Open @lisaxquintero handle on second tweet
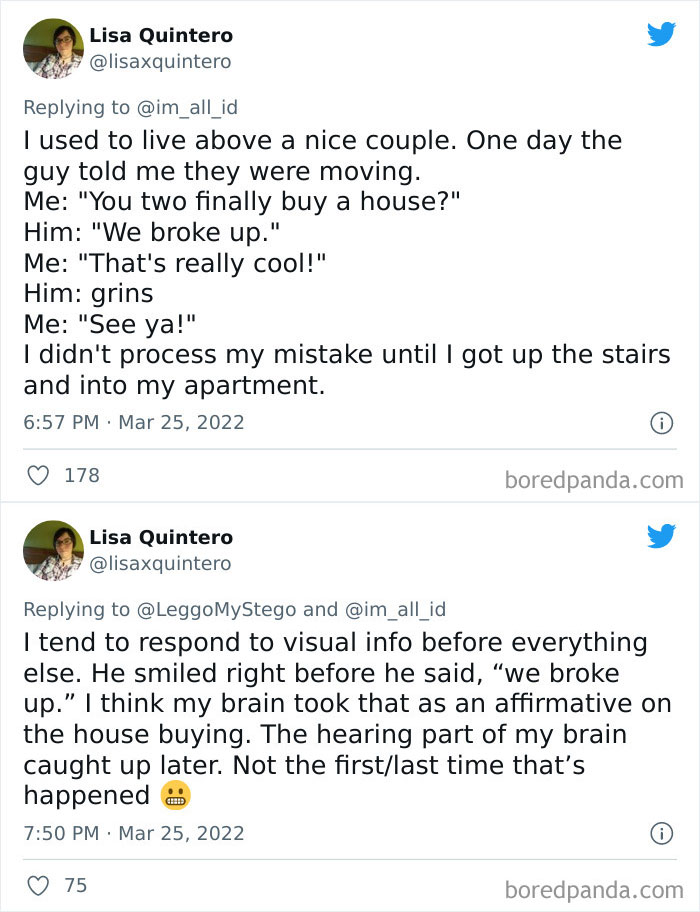700x912 pixels. click(160, 564)
